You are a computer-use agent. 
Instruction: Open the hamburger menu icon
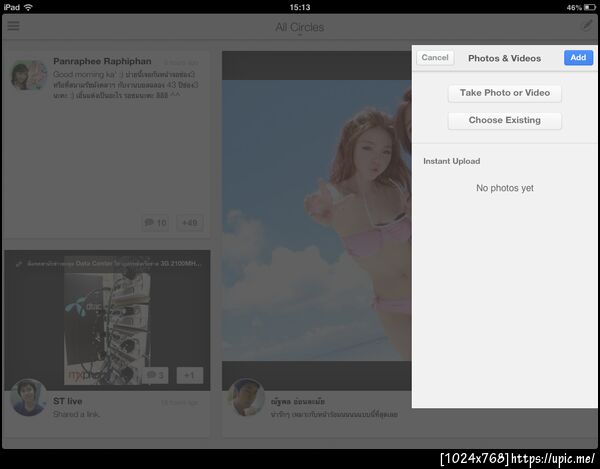tap(13, 26)
